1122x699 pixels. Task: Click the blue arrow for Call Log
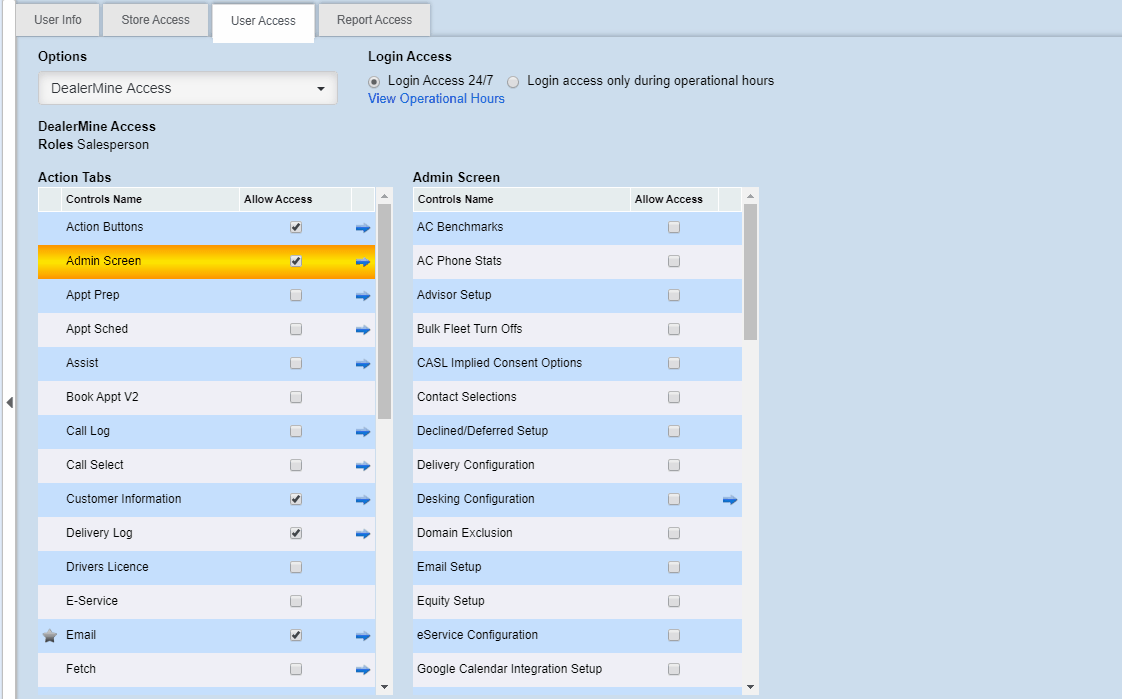click(x=362, y=432)
